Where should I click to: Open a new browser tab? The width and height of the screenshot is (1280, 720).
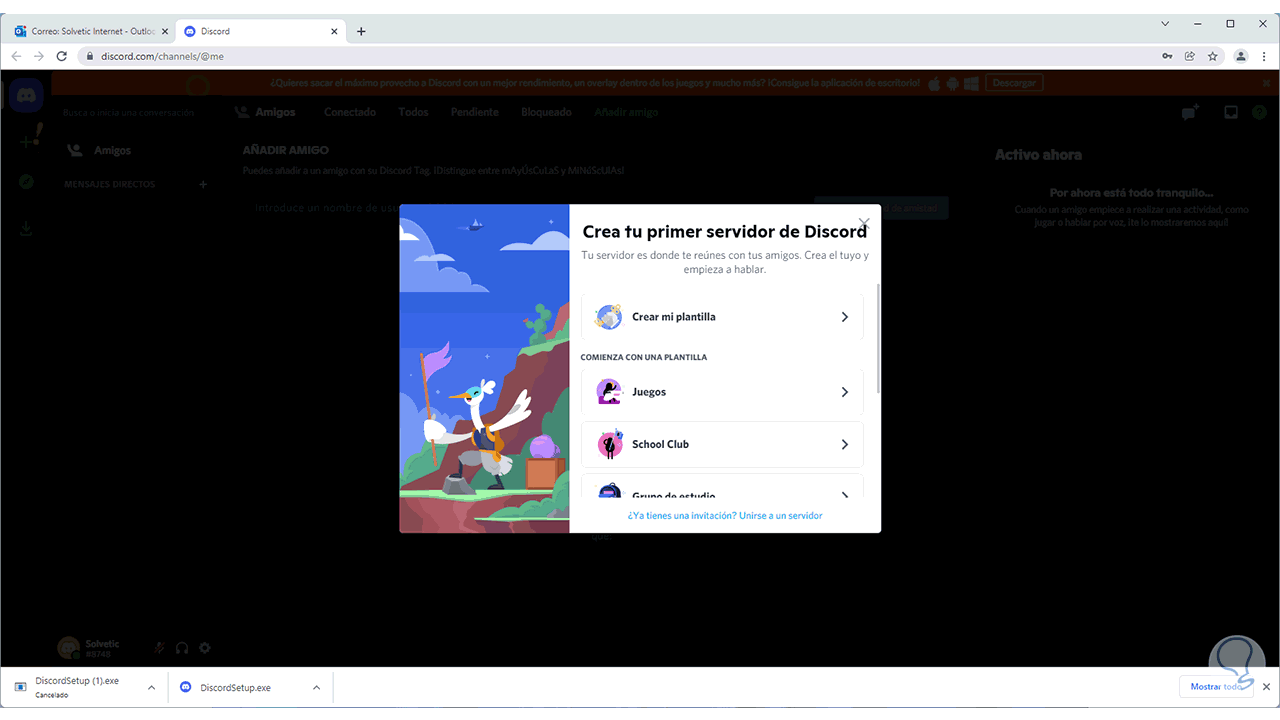(361, 31)
